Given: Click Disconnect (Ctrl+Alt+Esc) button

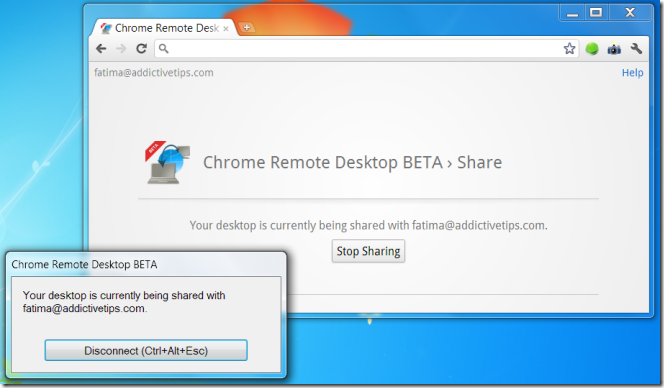Looking at the screenshot, I should 146,351.
